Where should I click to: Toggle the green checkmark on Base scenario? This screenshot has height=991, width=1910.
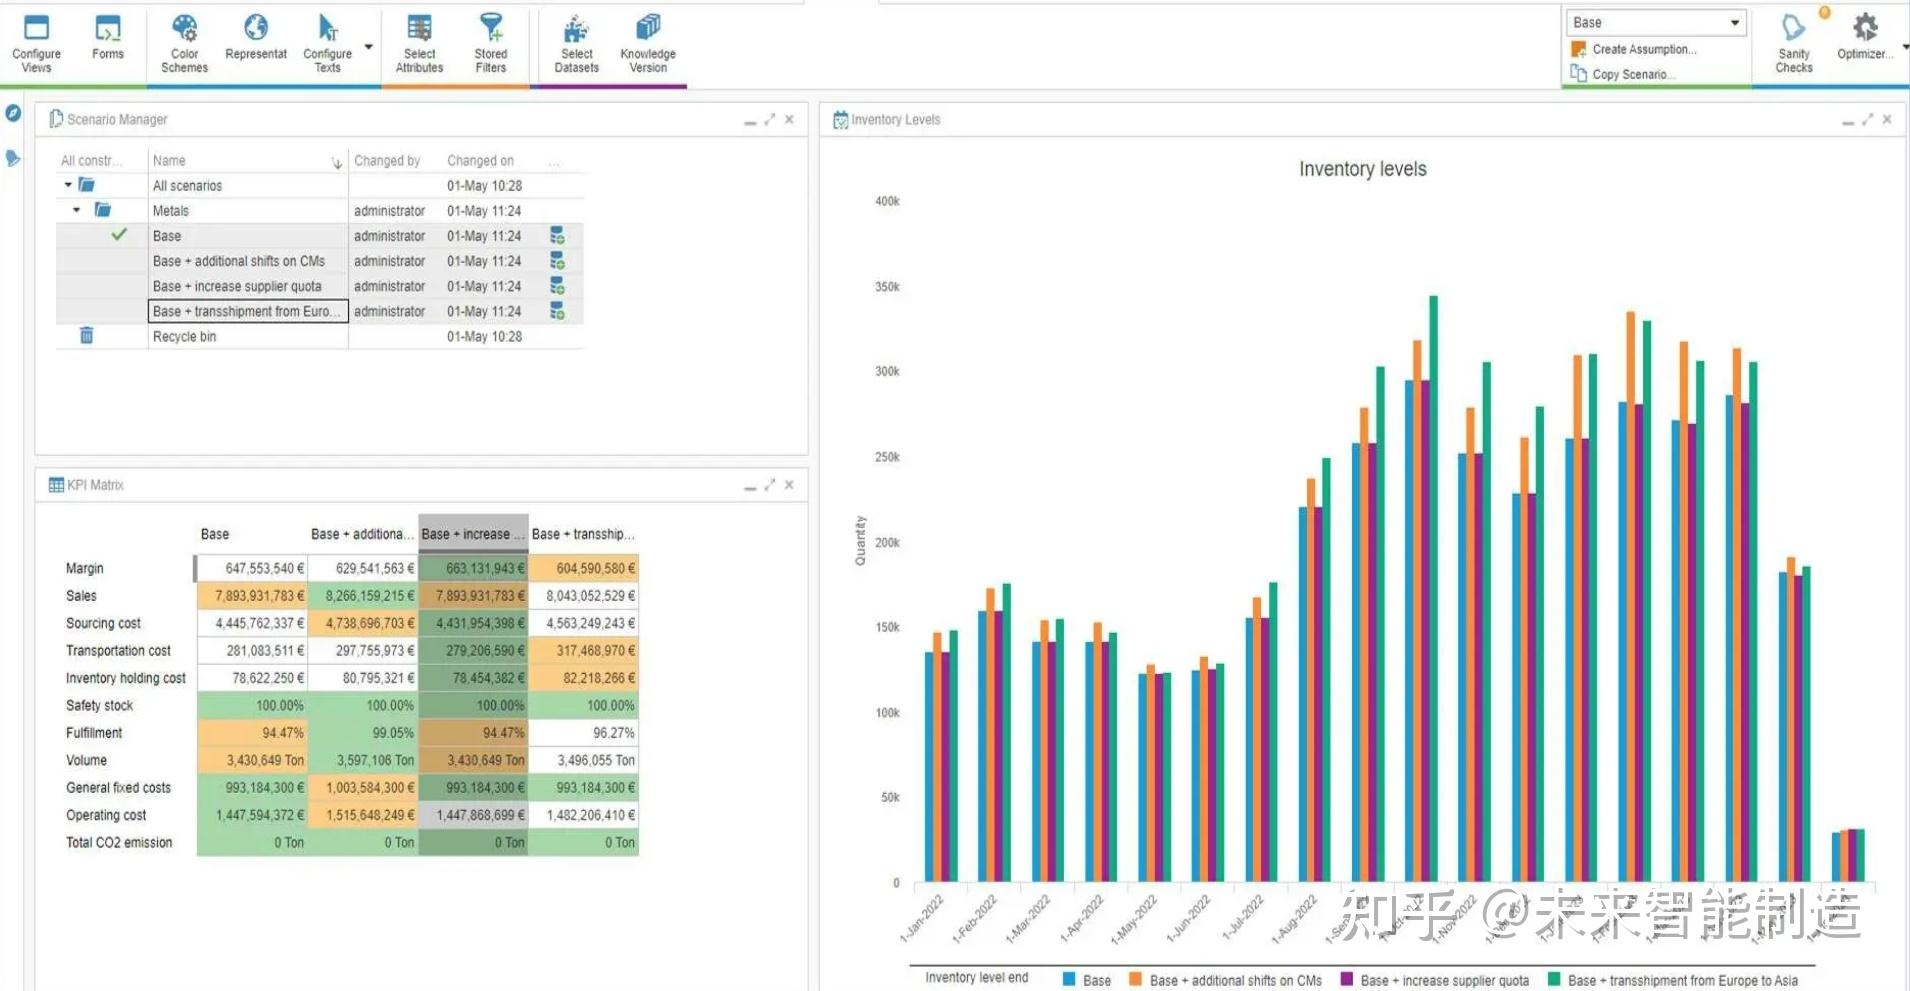coord(119,235)
